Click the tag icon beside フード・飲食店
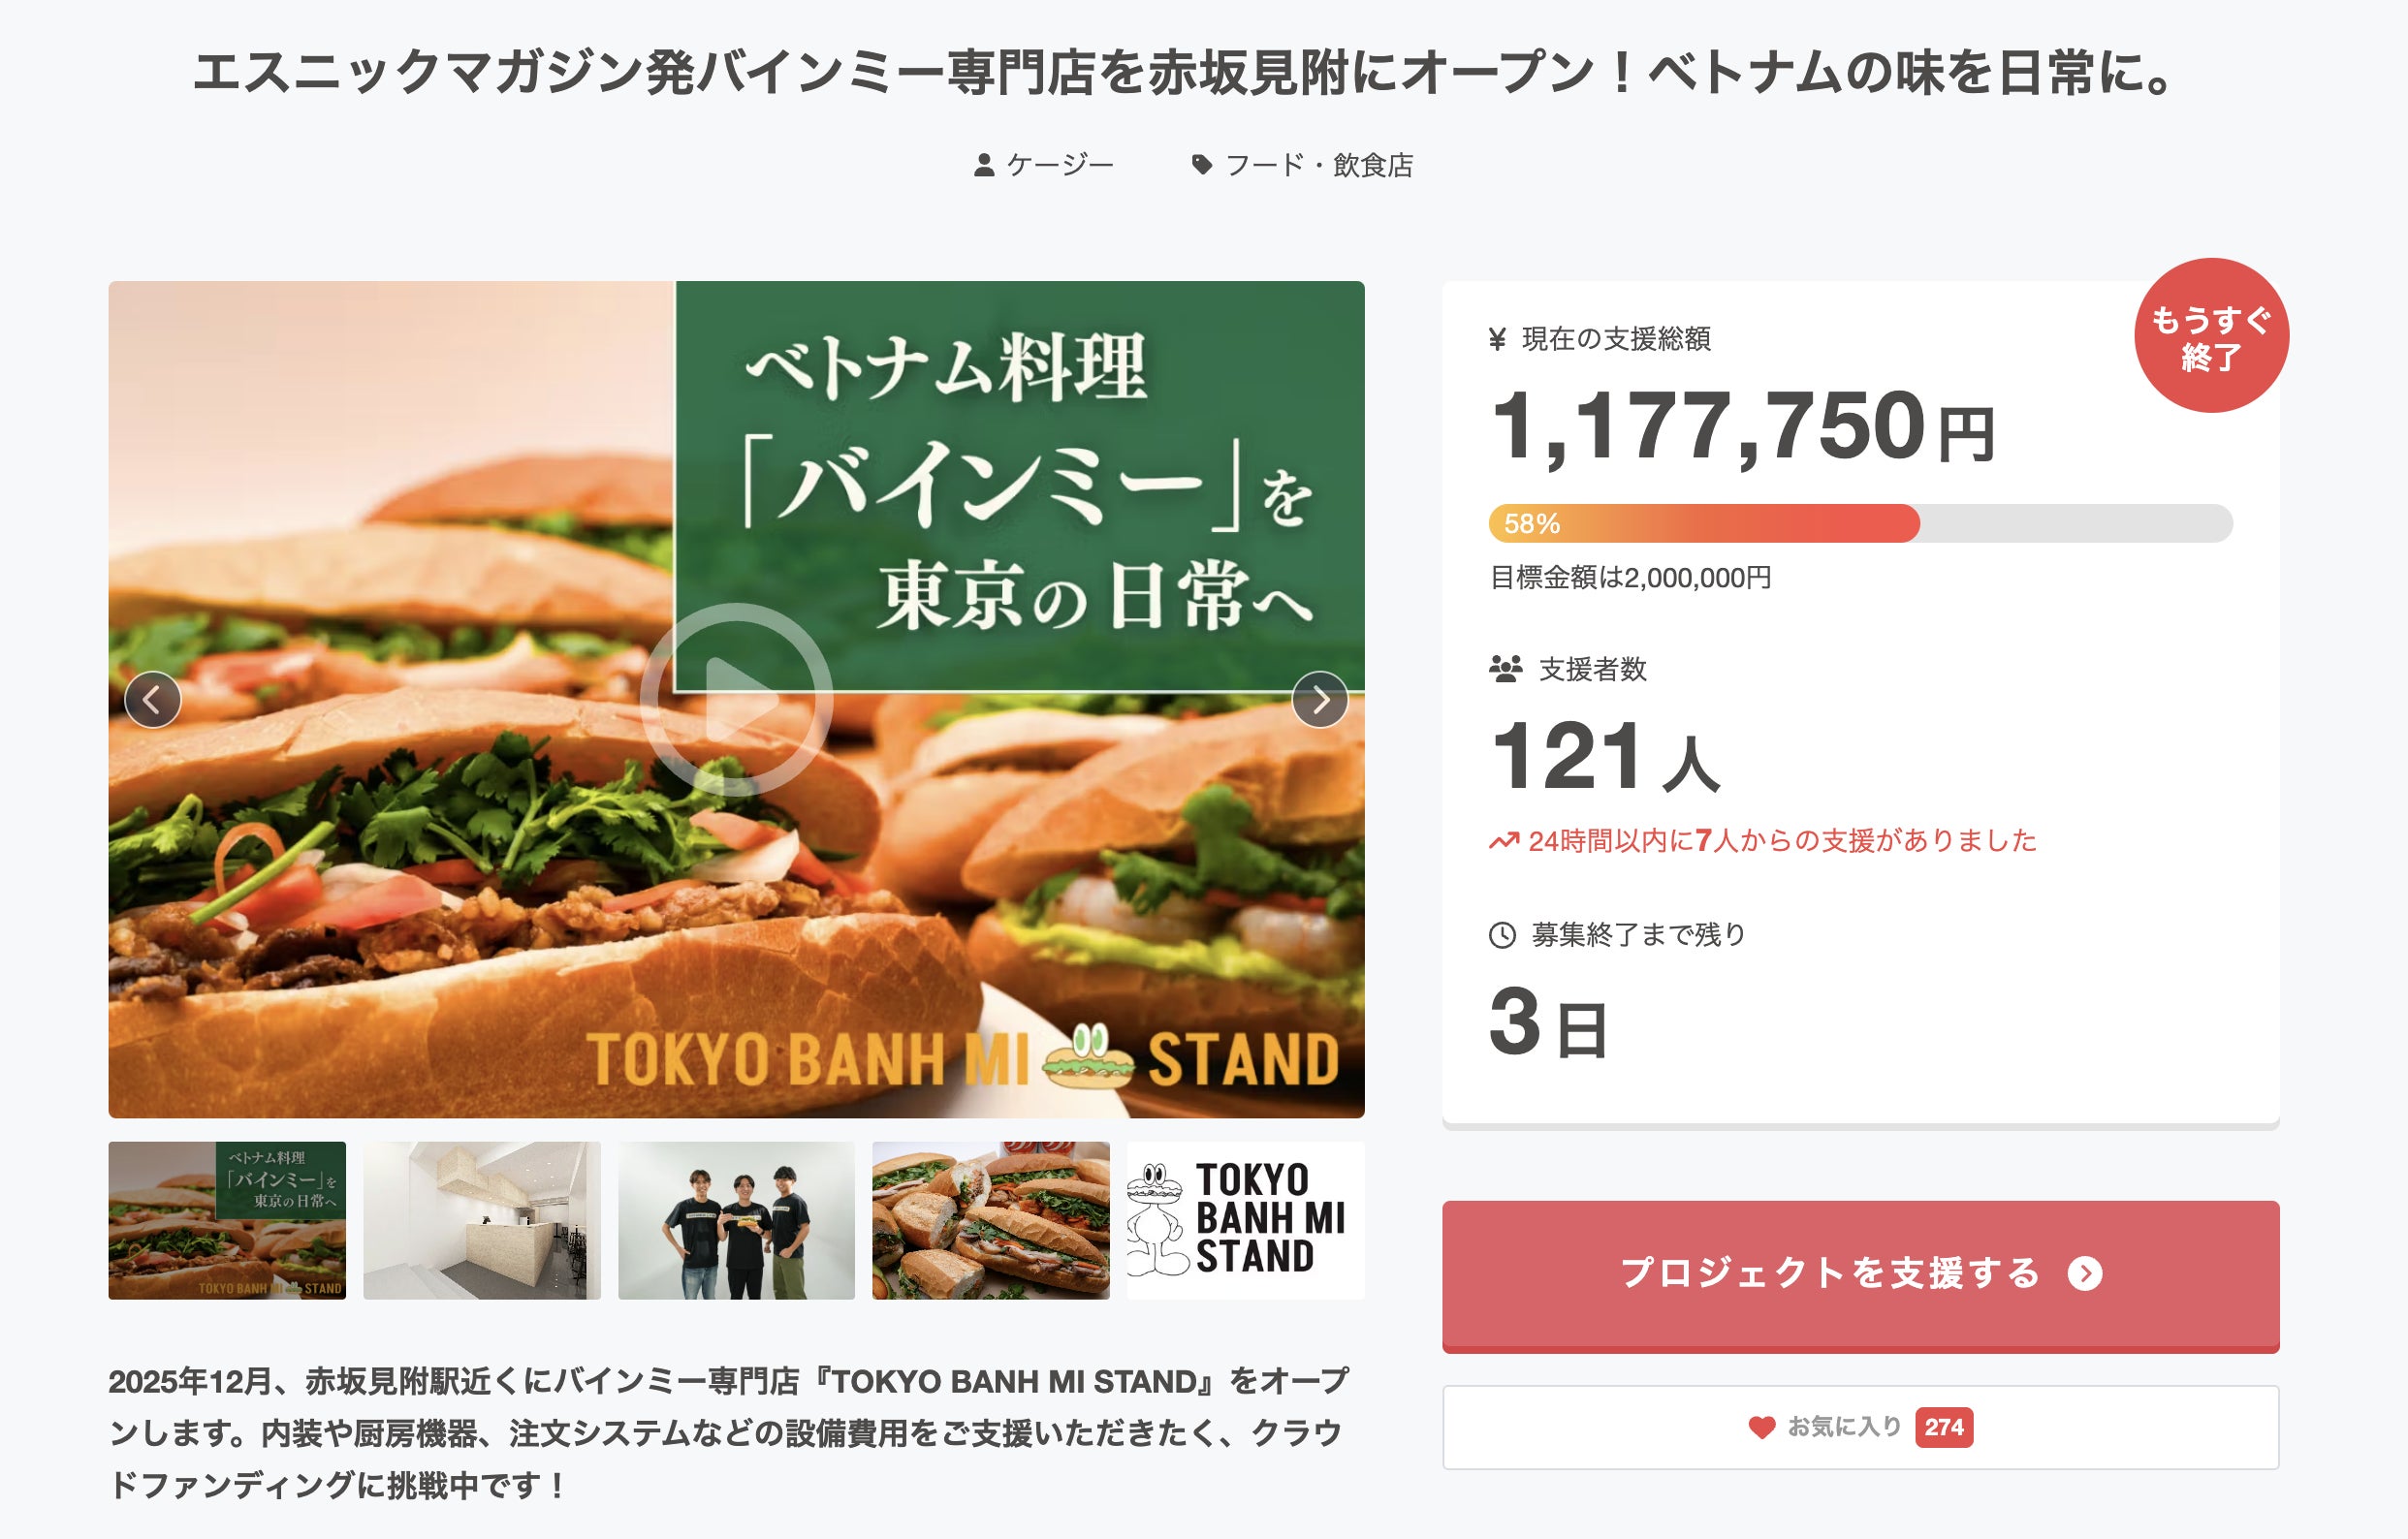The image size is (2408, 1539). 1201,165
